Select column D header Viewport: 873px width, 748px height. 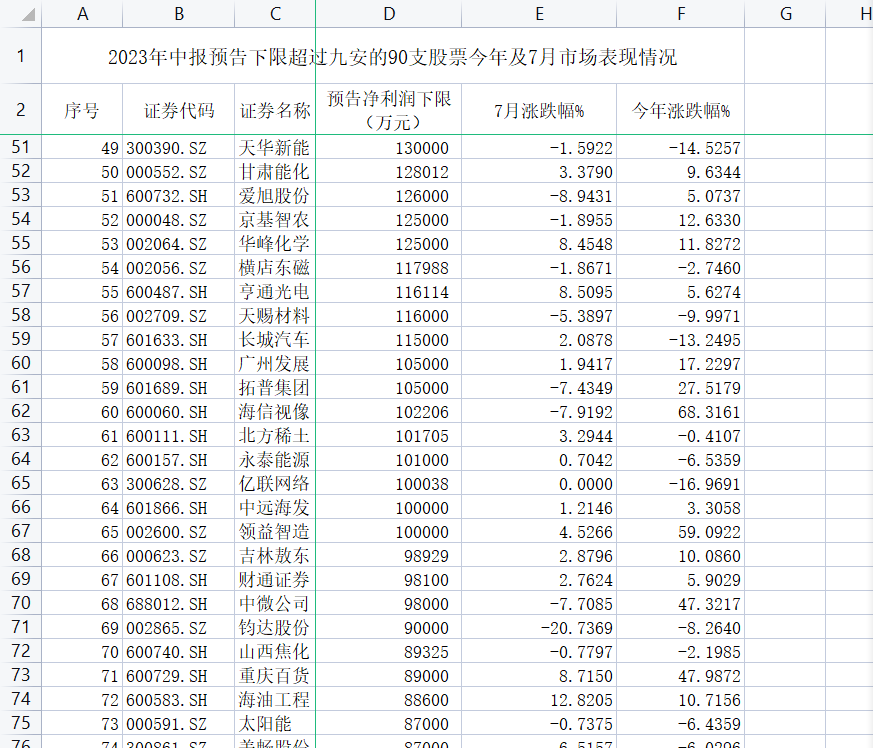pos(389,14)
